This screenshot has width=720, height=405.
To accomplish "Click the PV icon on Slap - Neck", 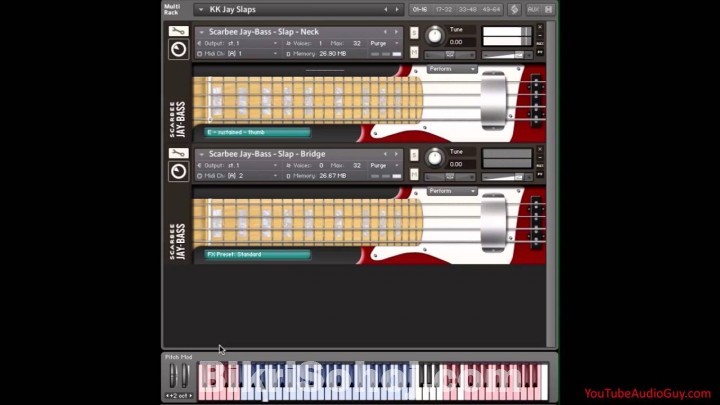I will point(540,53).
